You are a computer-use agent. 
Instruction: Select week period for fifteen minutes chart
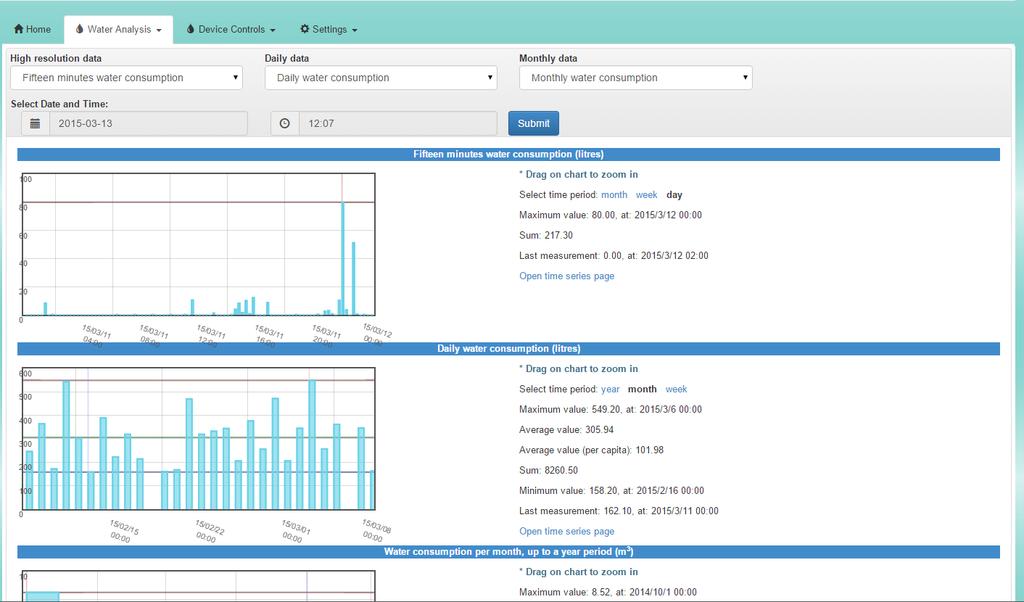647,195
